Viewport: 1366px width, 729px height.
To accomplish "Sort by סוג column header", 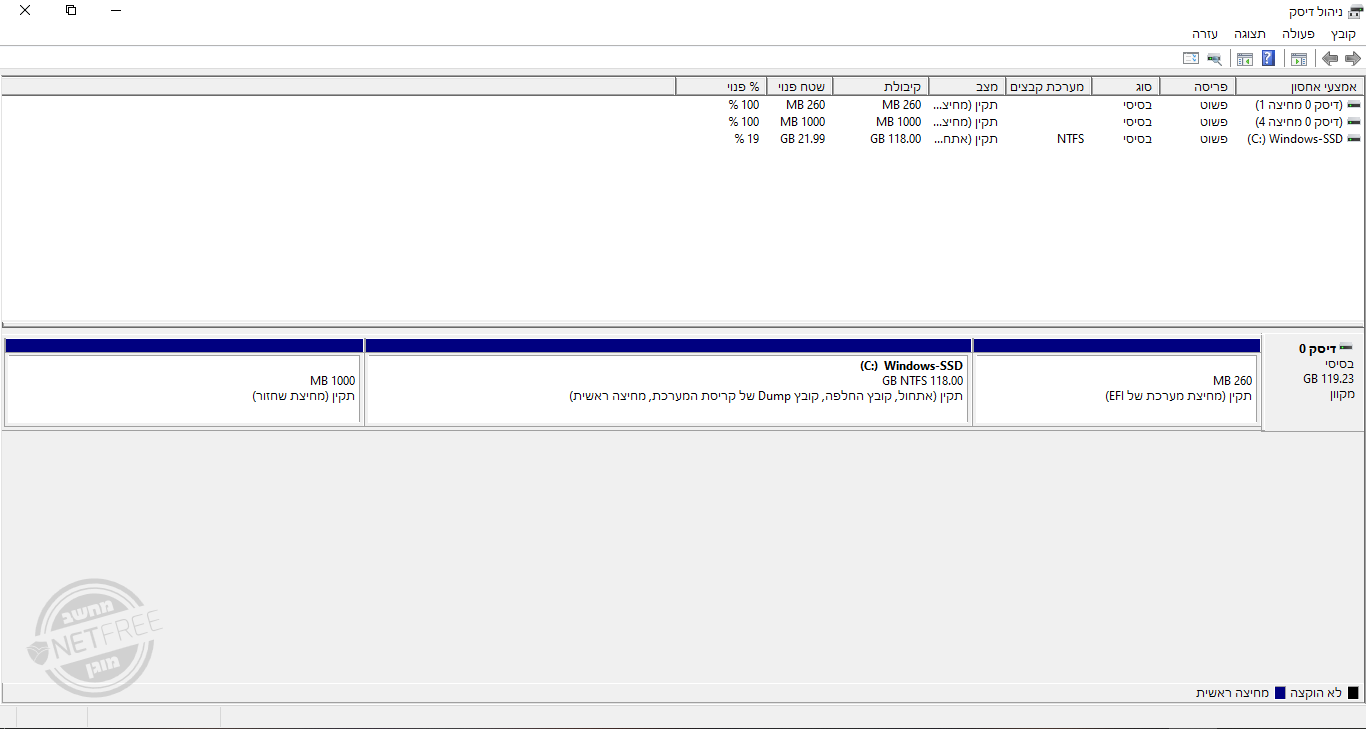I will pos(1126,87).
